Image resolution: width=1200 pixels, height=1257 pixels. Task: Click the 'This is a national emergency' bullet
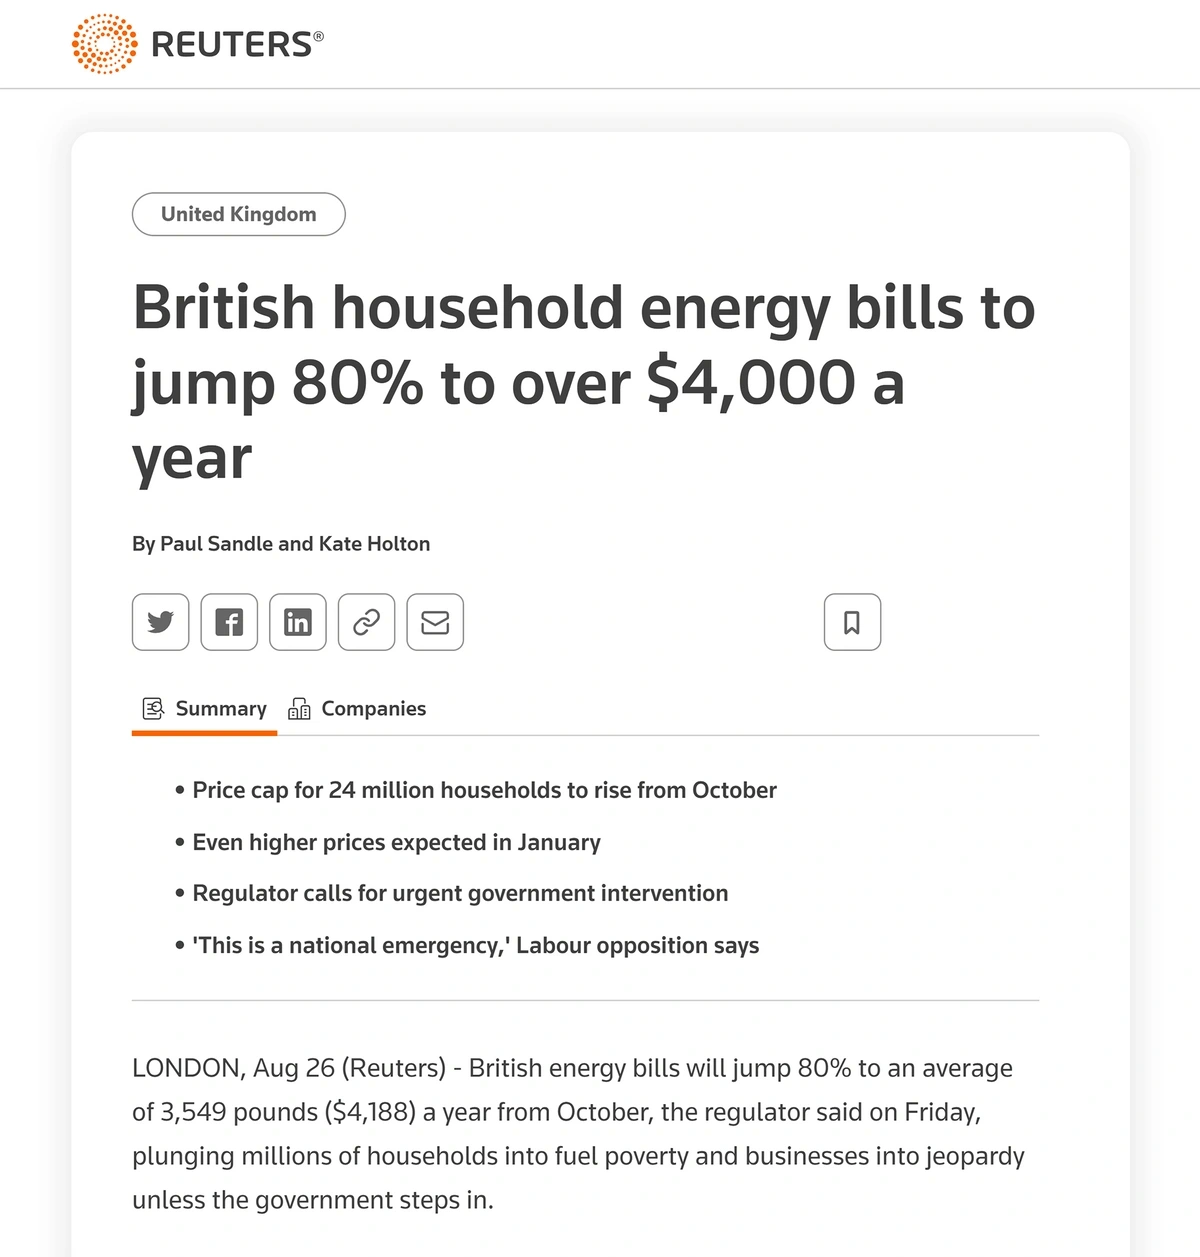click(475, 945)
